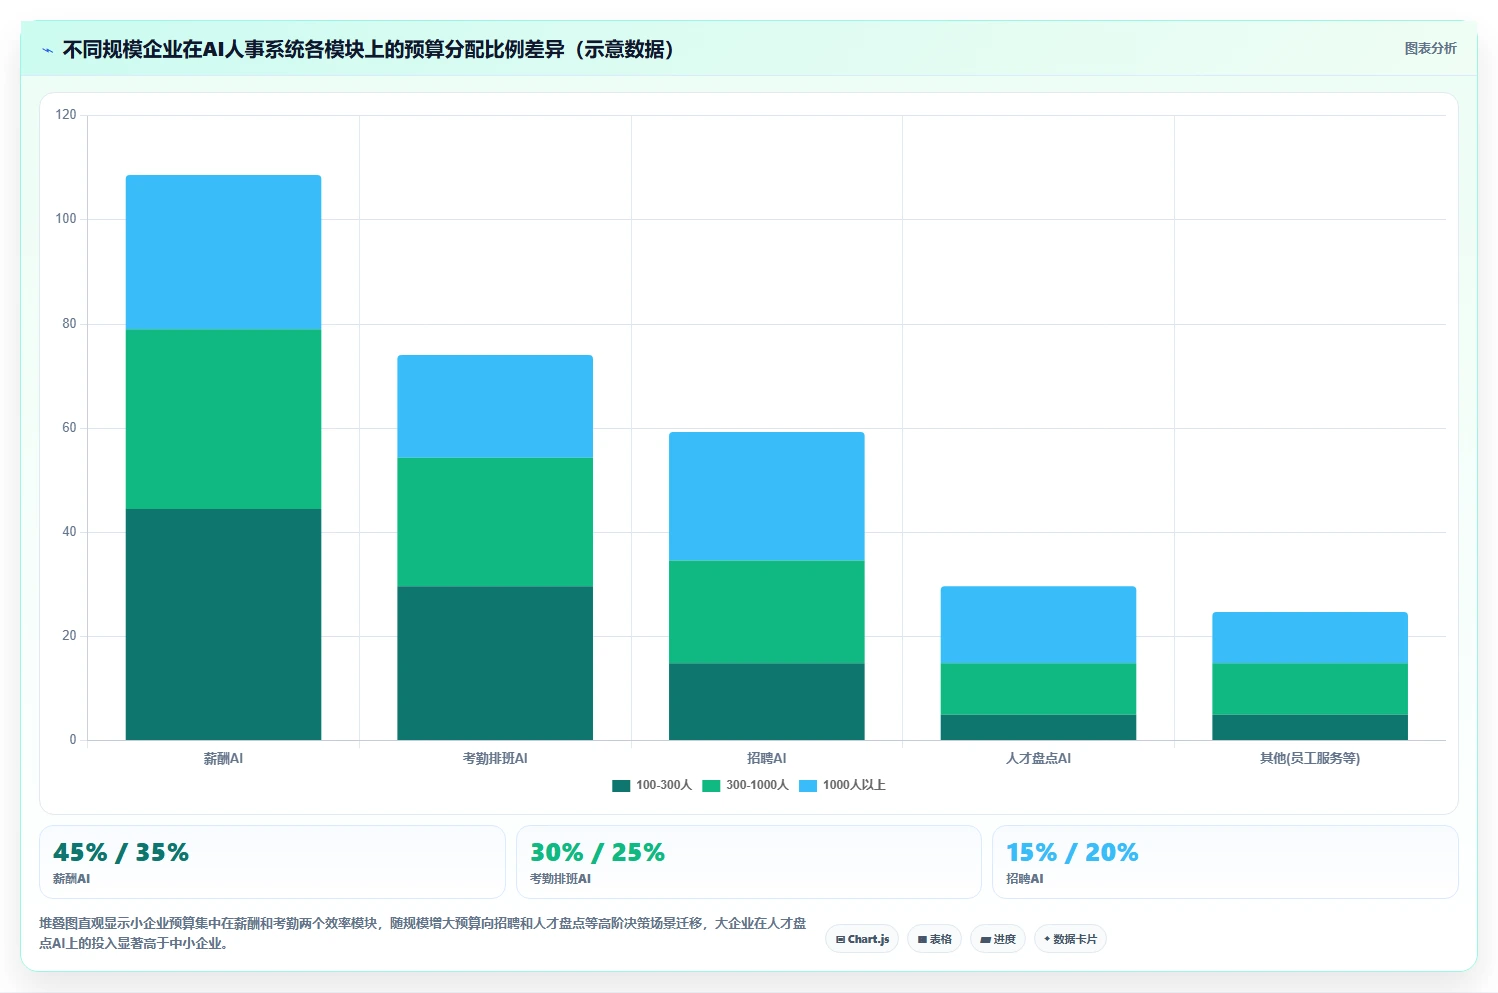Select the 数据卡片 tag chip
Image resolution: width=1498 pixels, height=993 pixels.
tap(1070, 939)
